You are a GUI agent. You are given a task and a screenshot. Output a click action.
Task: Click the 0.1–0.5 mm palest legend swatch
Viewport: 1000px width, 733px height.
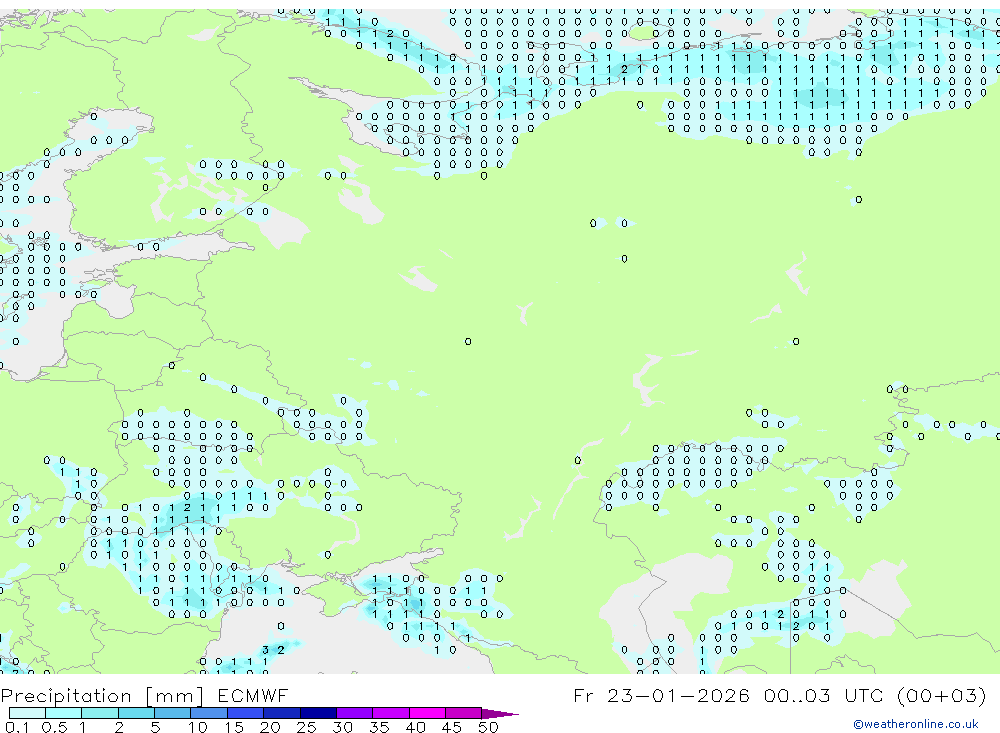pos(27,713)
